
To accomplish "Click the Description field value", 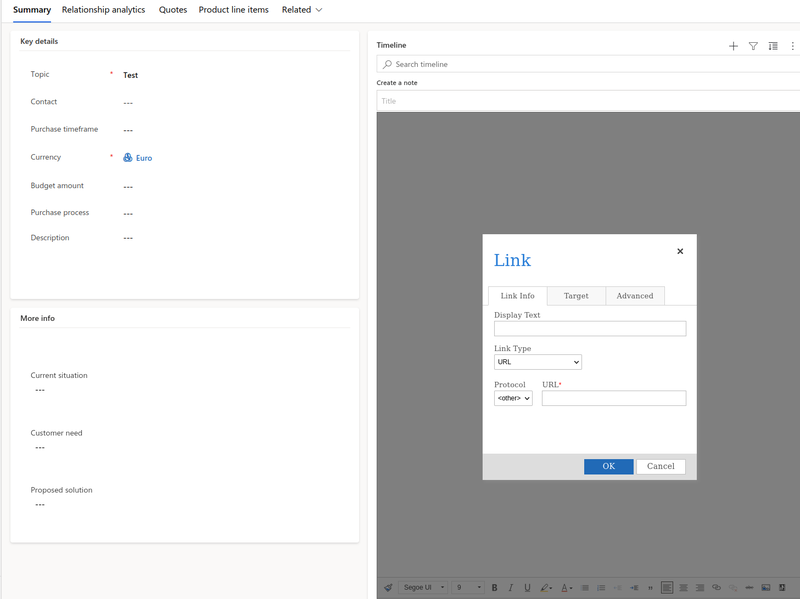I will (x=128, y=238).
